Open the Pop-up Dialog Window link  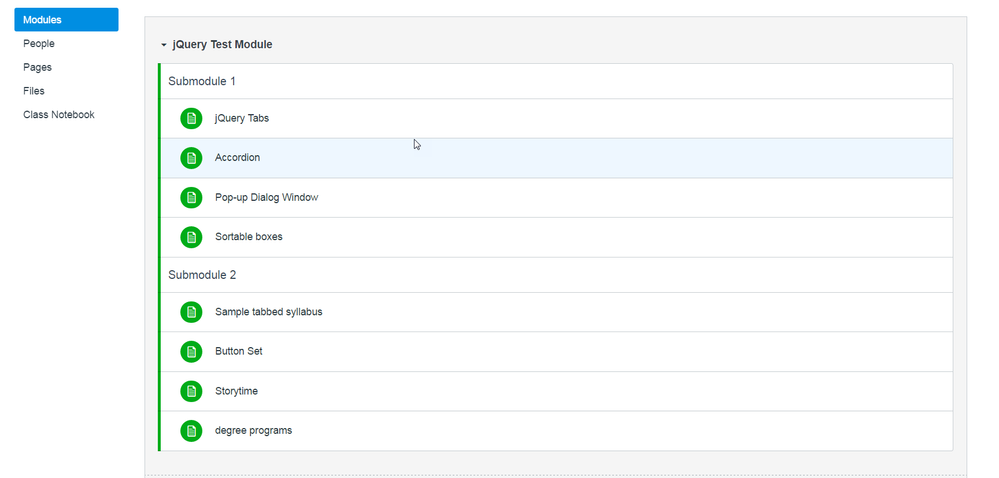pyautogui.click(x=266, y=198)
